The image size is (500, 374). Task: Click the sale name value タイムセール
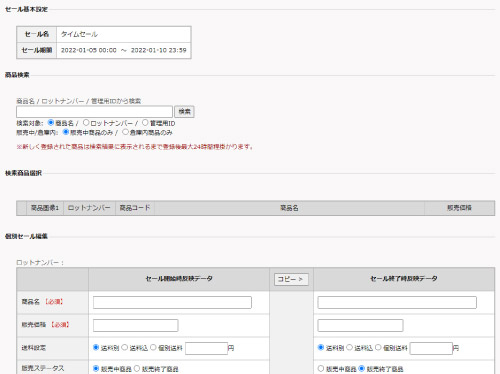(79, 34)
